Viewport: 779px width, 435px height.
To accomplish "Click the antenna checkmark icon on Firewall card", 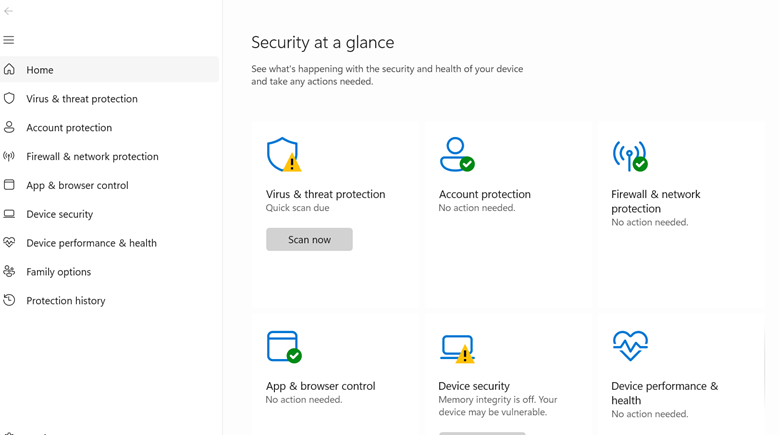I will 630,156.
